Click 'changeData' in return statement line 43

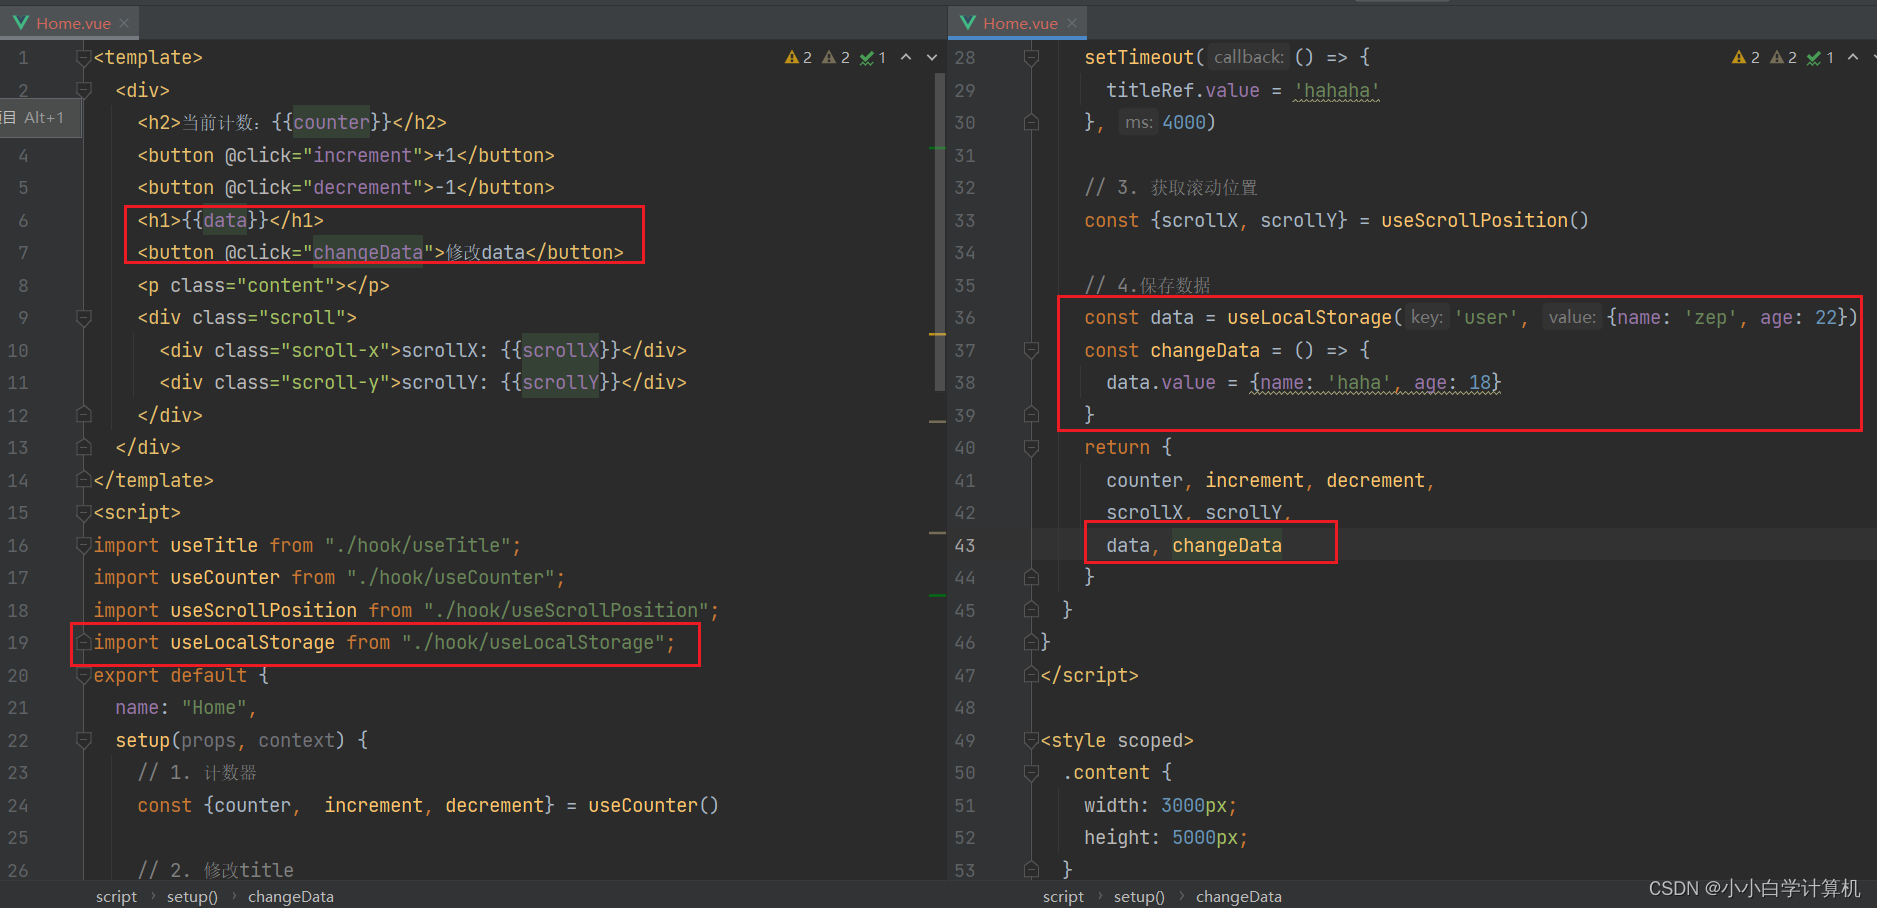coord(1226,545)
